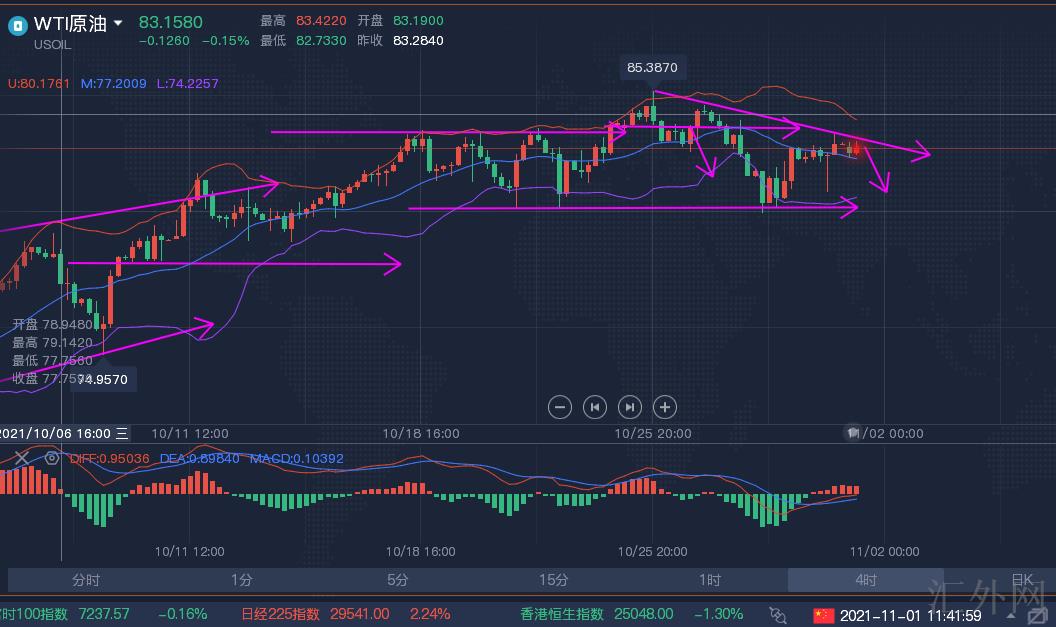Zoom in chart with plus button

click(x=665, y=406)
